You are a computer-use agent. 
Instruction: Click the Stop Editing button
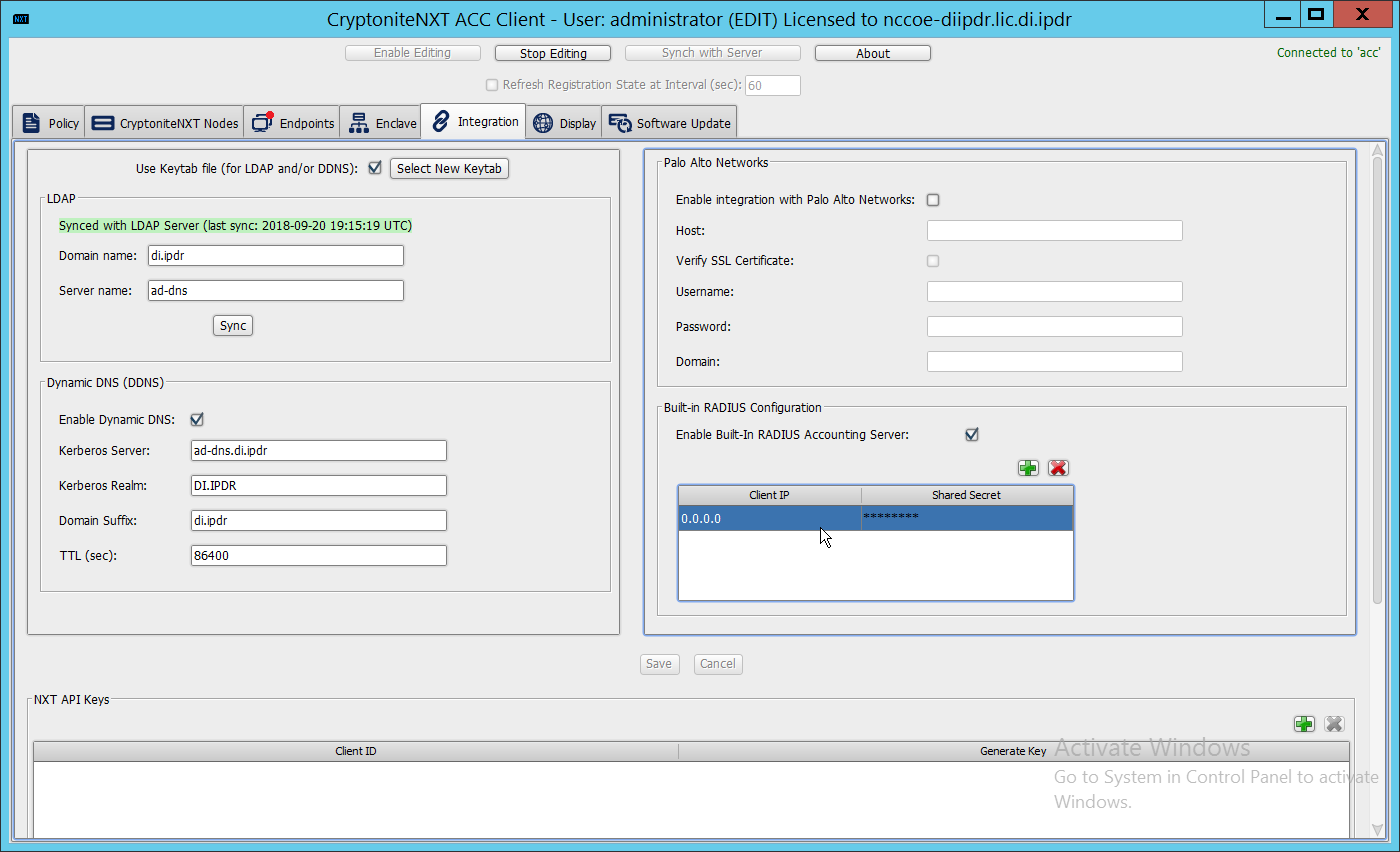click(553, 53)
